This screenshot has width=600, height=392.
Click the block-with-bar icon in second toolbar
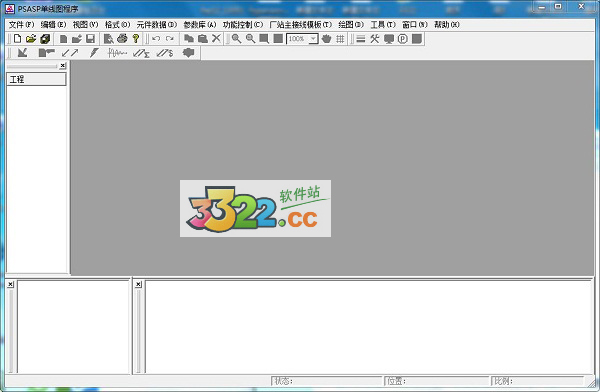[x=46, y=52]
